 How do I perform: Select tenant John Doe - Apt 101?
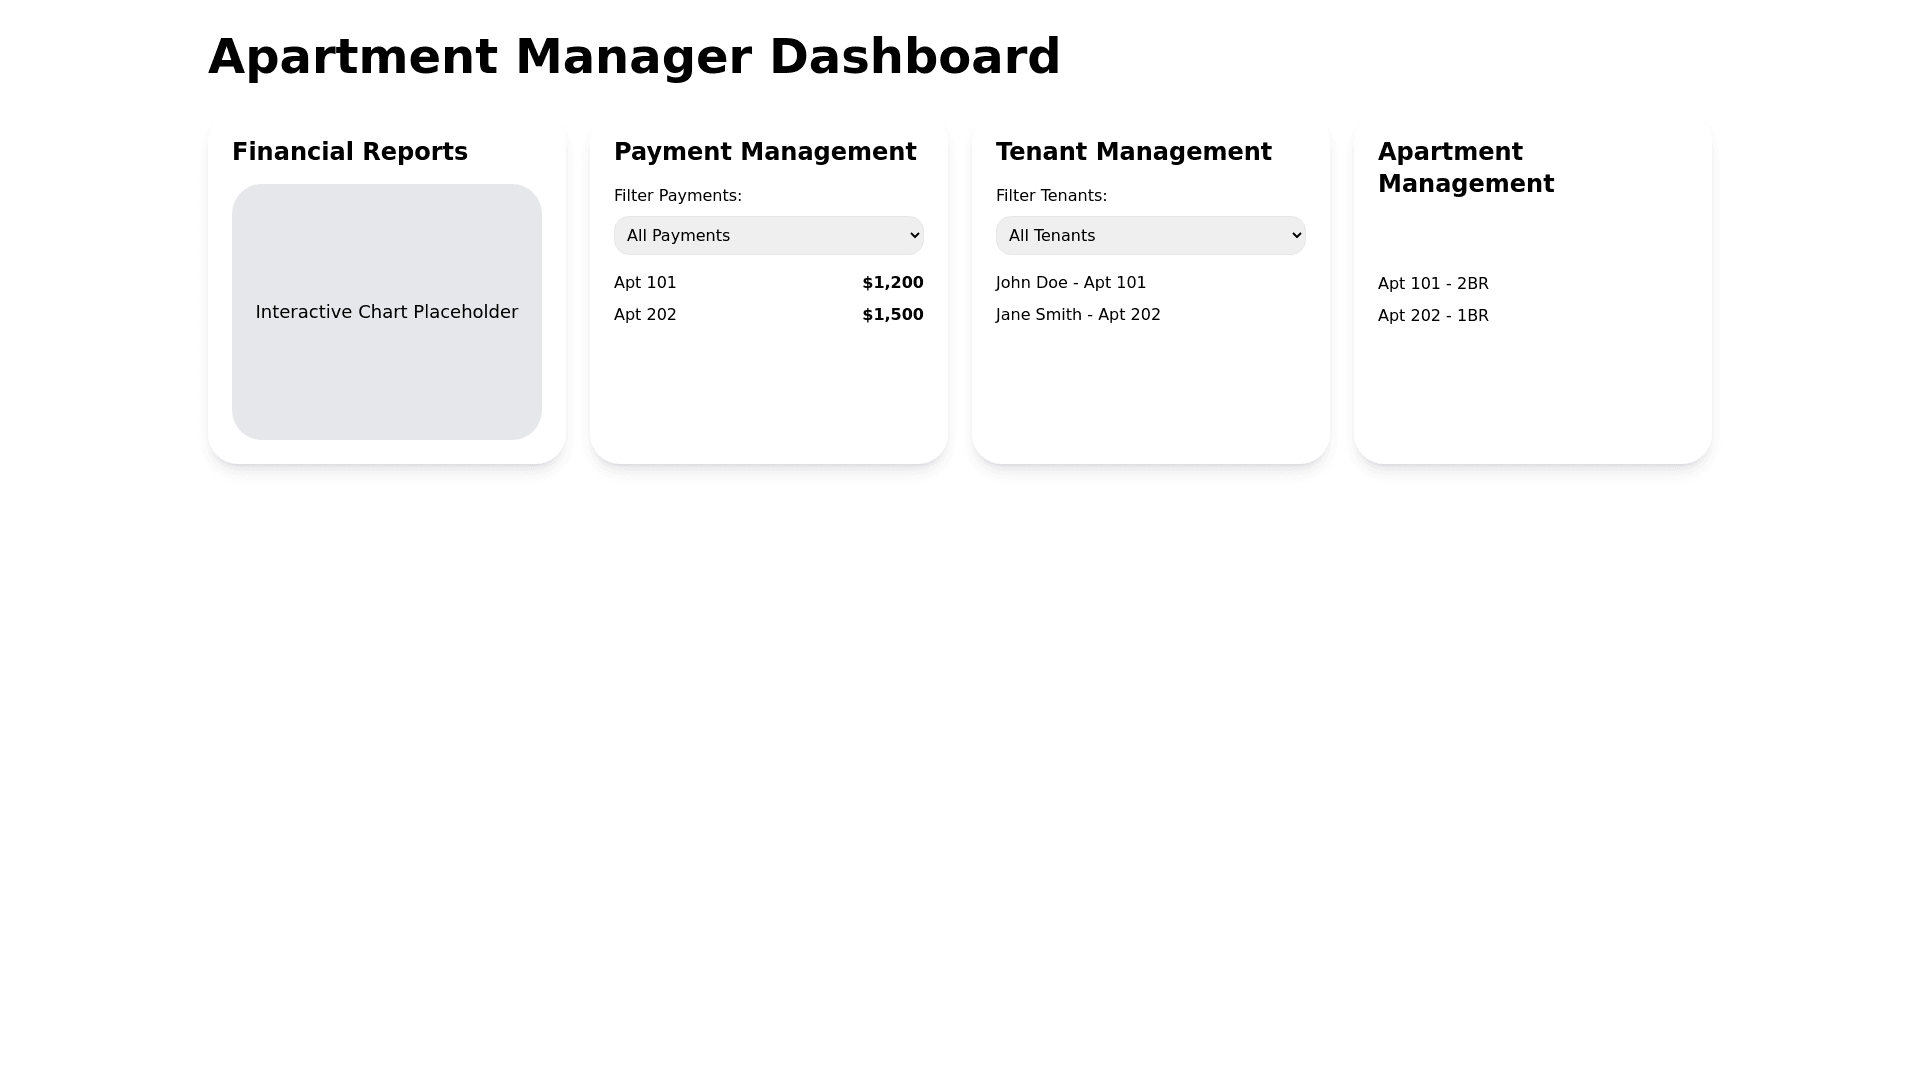click(x=1071, y=283)
